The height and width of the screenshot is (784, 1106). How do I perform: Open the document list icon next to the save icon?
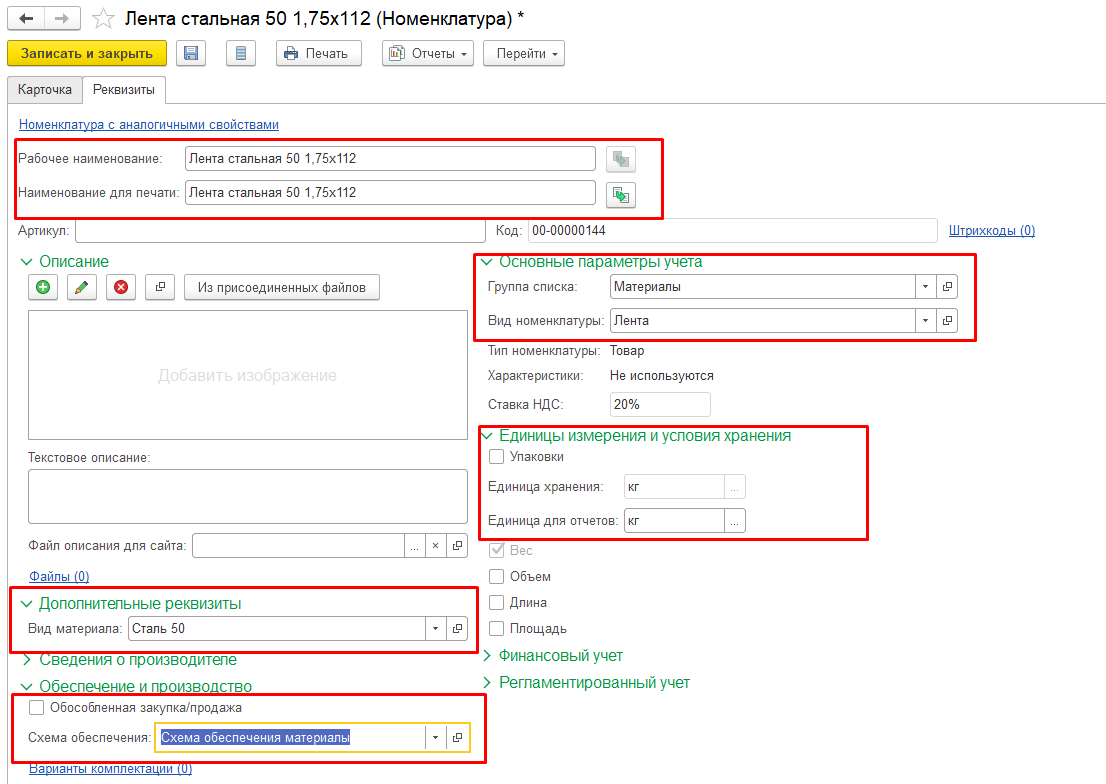pyautogui.click(x=241, y=53)
